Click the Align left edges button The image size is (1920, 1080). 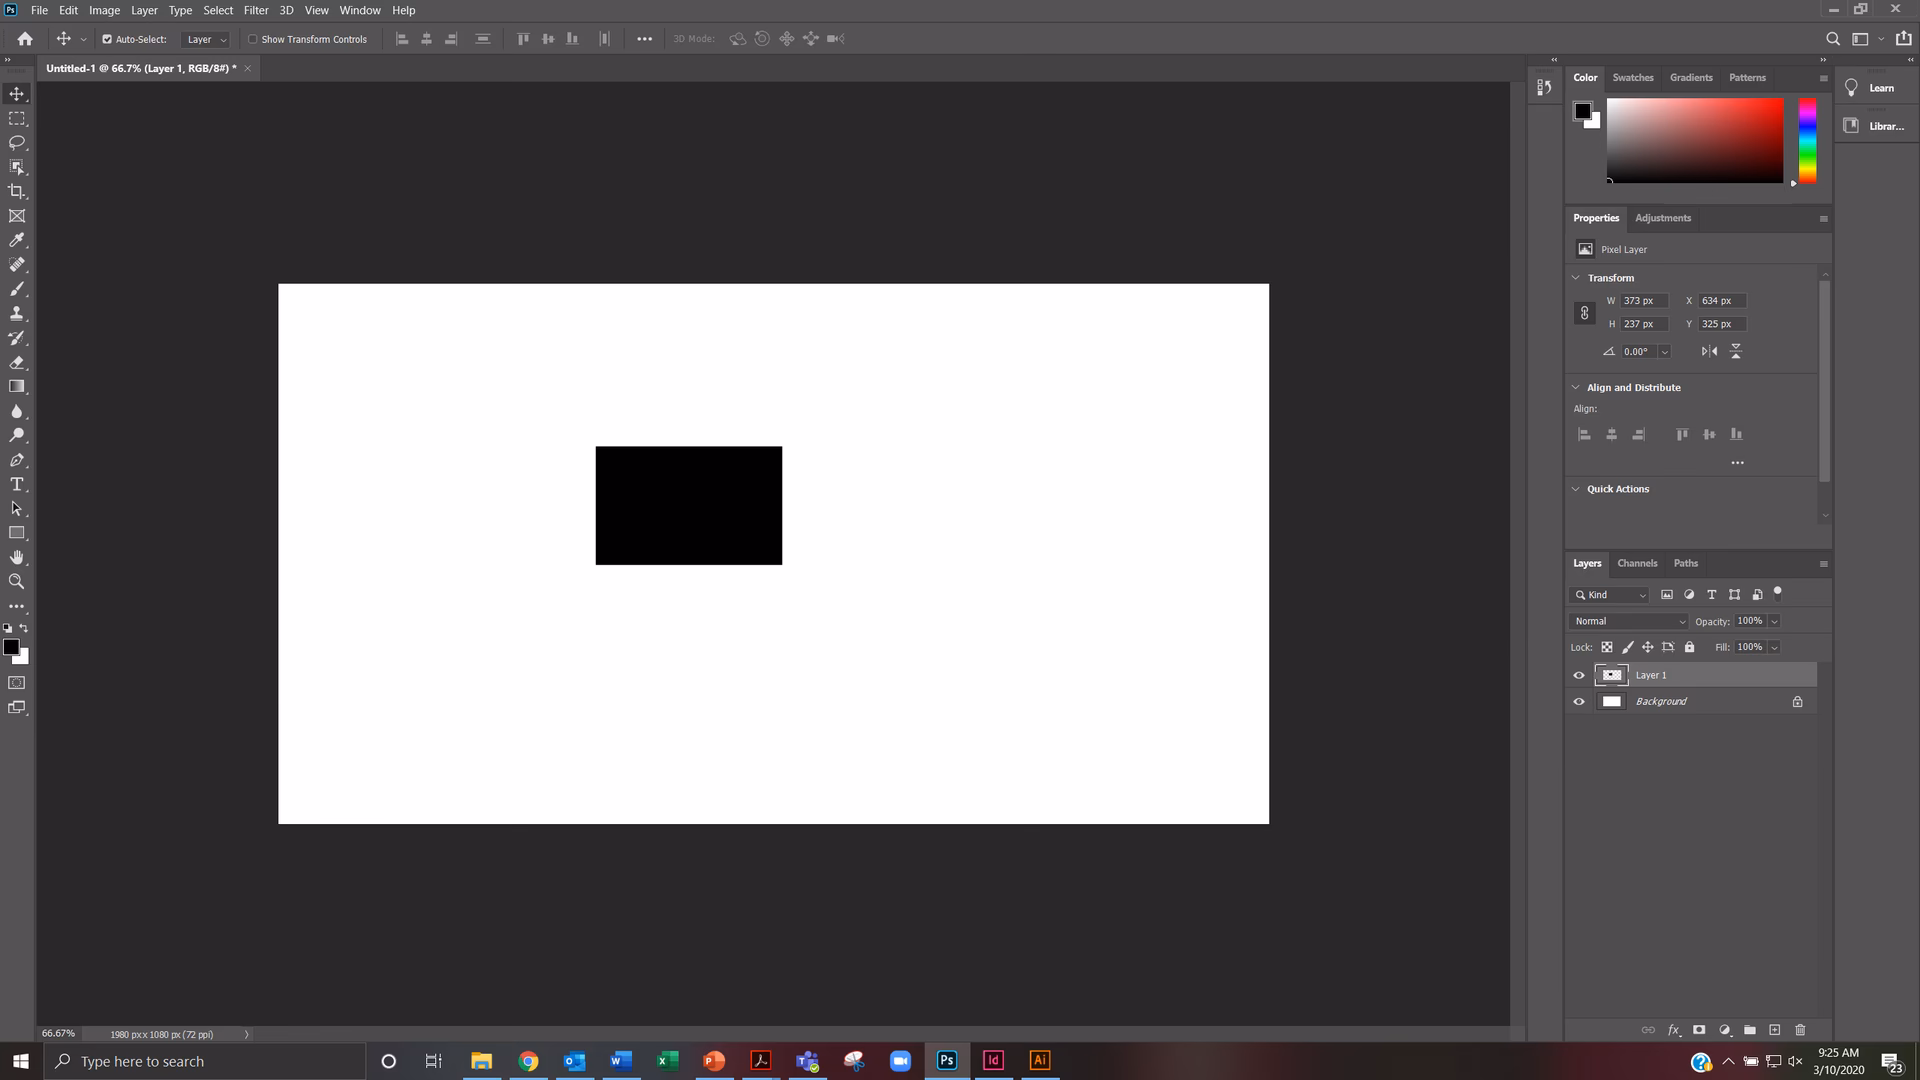click(1584, 434)
